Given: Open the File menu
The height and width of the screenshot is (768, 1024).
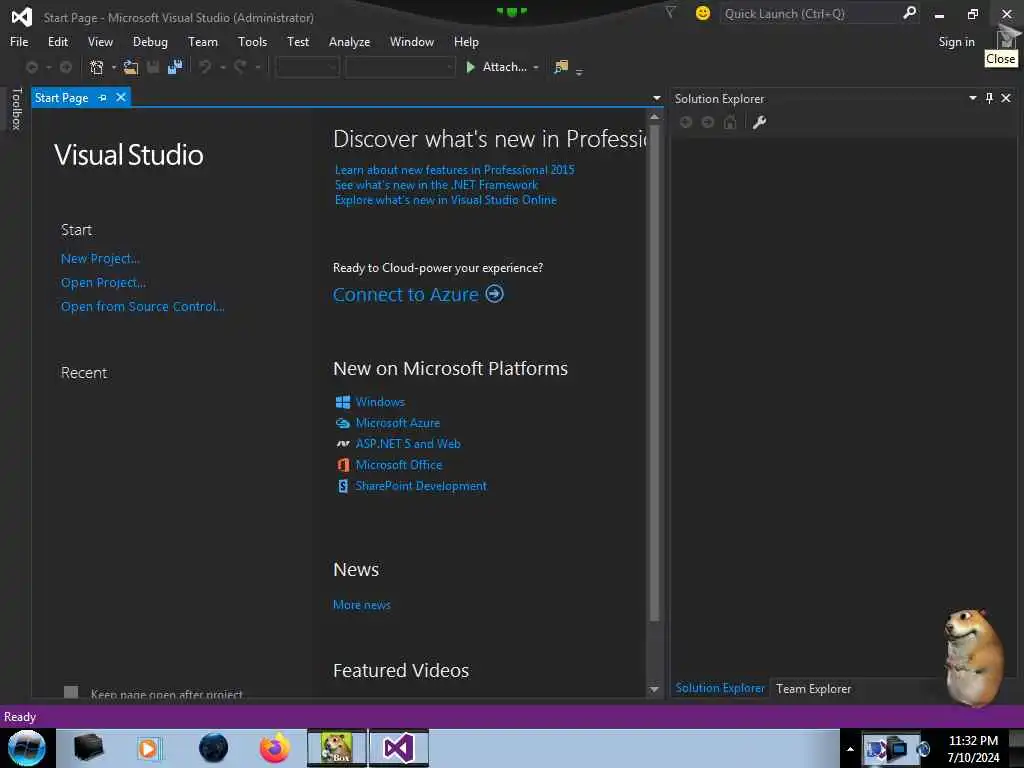Looking at the screenshot, I should click(19, 42).
